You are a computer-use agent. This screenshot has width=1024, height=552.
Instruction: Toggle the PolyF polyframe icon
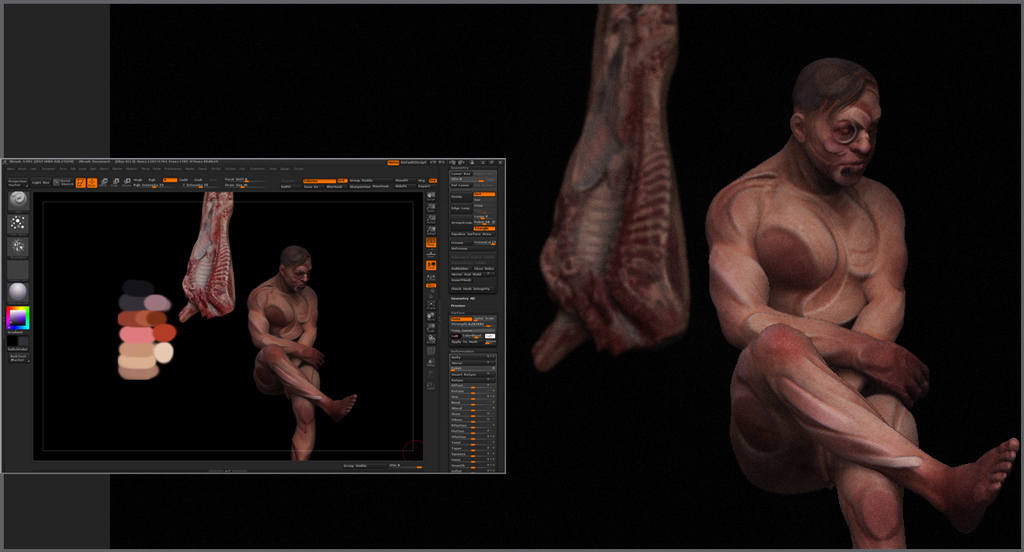(431, 351)
